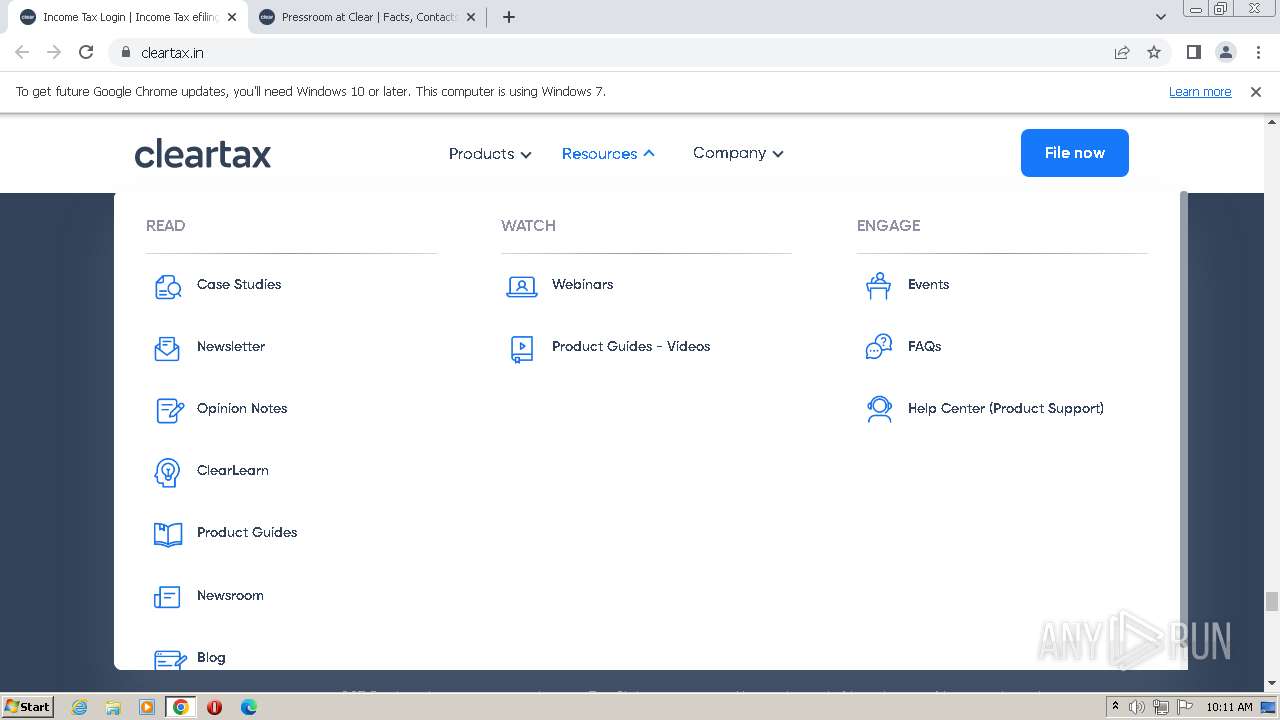Viewport: 1280px width, 720px height.
Task: Click the ClearLearn lightbulb head icon
Action: pos(167,472)
